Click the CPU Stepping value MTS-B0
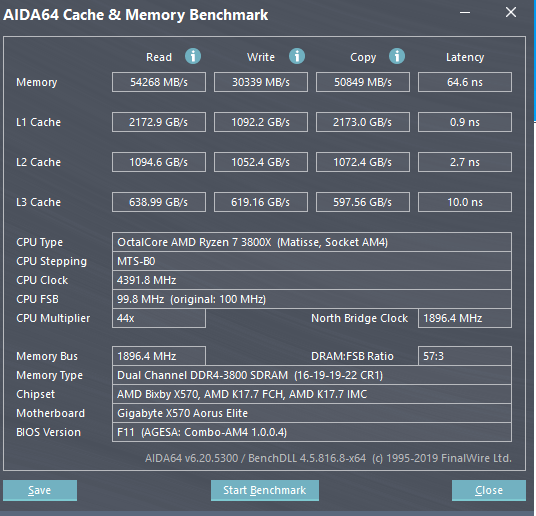Viewport: 536px width, 516px height. click(312, 261)
